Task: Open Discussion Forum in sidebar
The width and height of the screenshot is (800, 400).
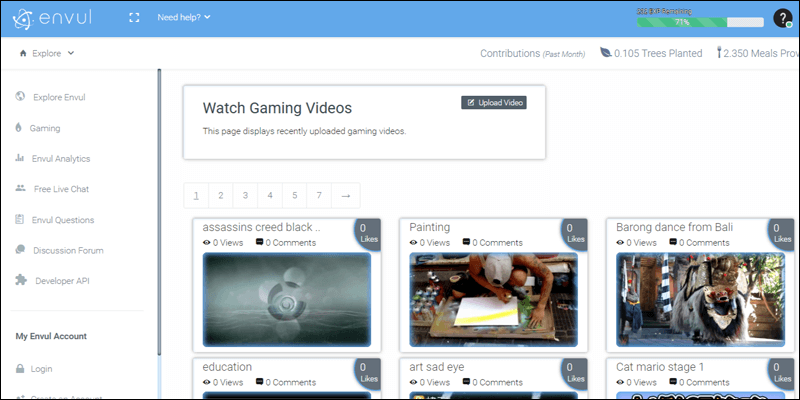Action: tap(68, 251)
